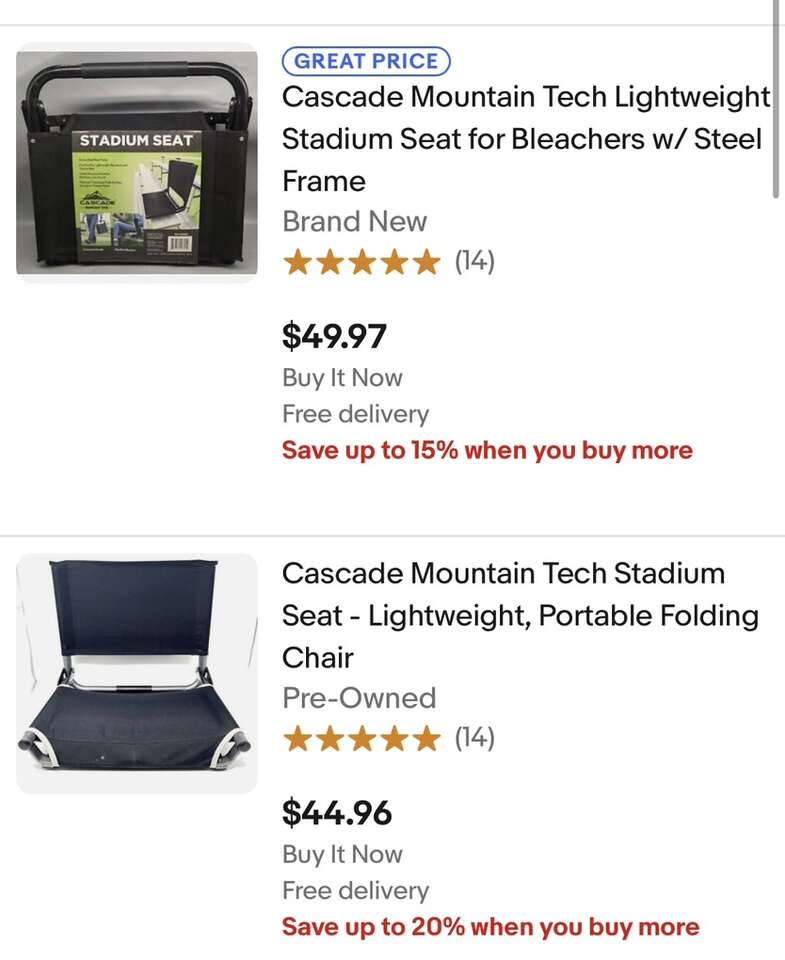This screenshot has width=785, height=960.
Task: Open the unfolded navy stadium chair photo
Action: point(137,673)
